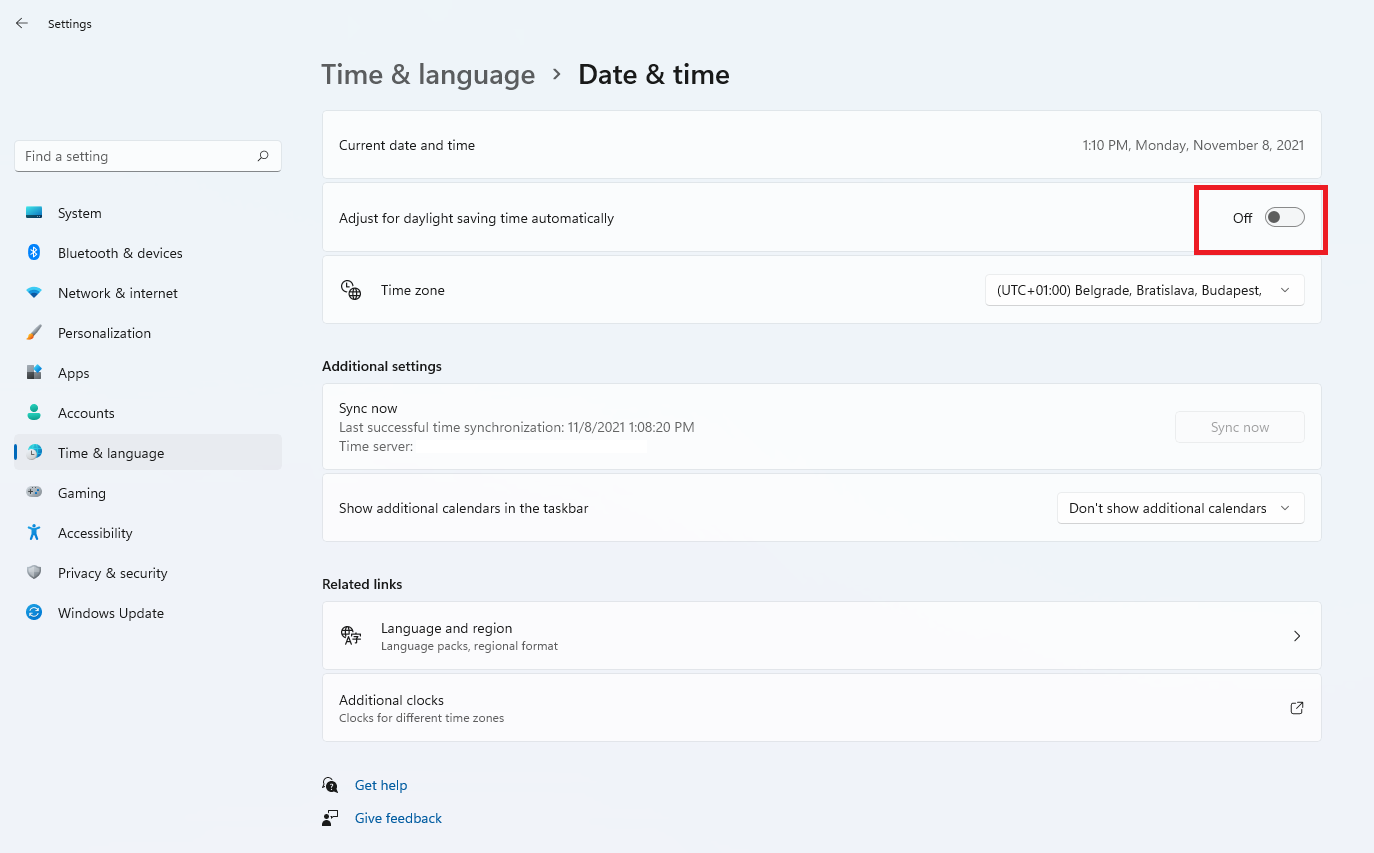This screenshot has width=1374, height=853.
Task: Click the Gaming controller icon
Action: click(34, 493)
